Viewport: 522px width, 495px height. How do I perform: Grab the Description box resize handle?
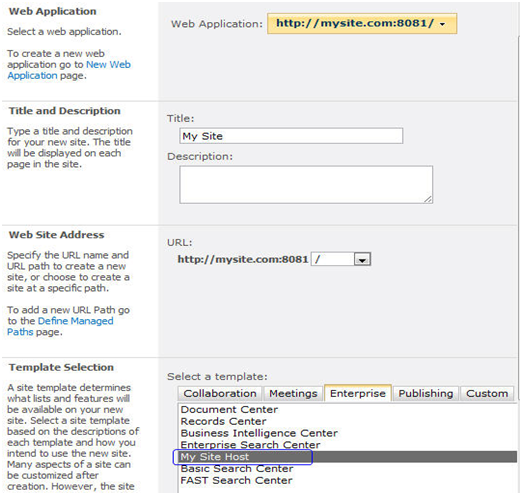pyautogui.click(x=428, y=199)
